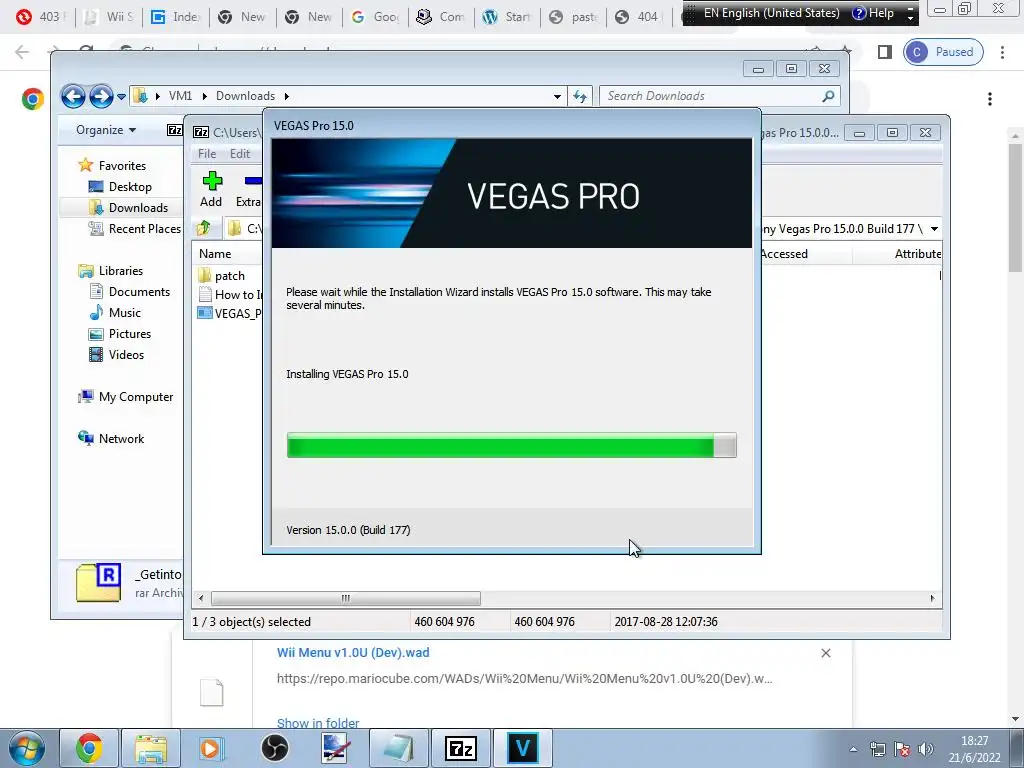Click the Accessed column header in 7-Zip
The width and height of the screenshot is (1024, 768).
pos(784,253)
